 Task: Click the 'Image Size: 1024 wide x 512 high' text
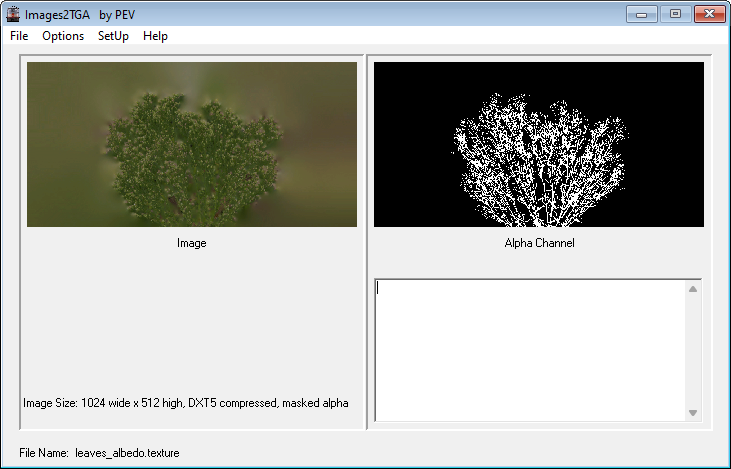(x=103, y=403)
